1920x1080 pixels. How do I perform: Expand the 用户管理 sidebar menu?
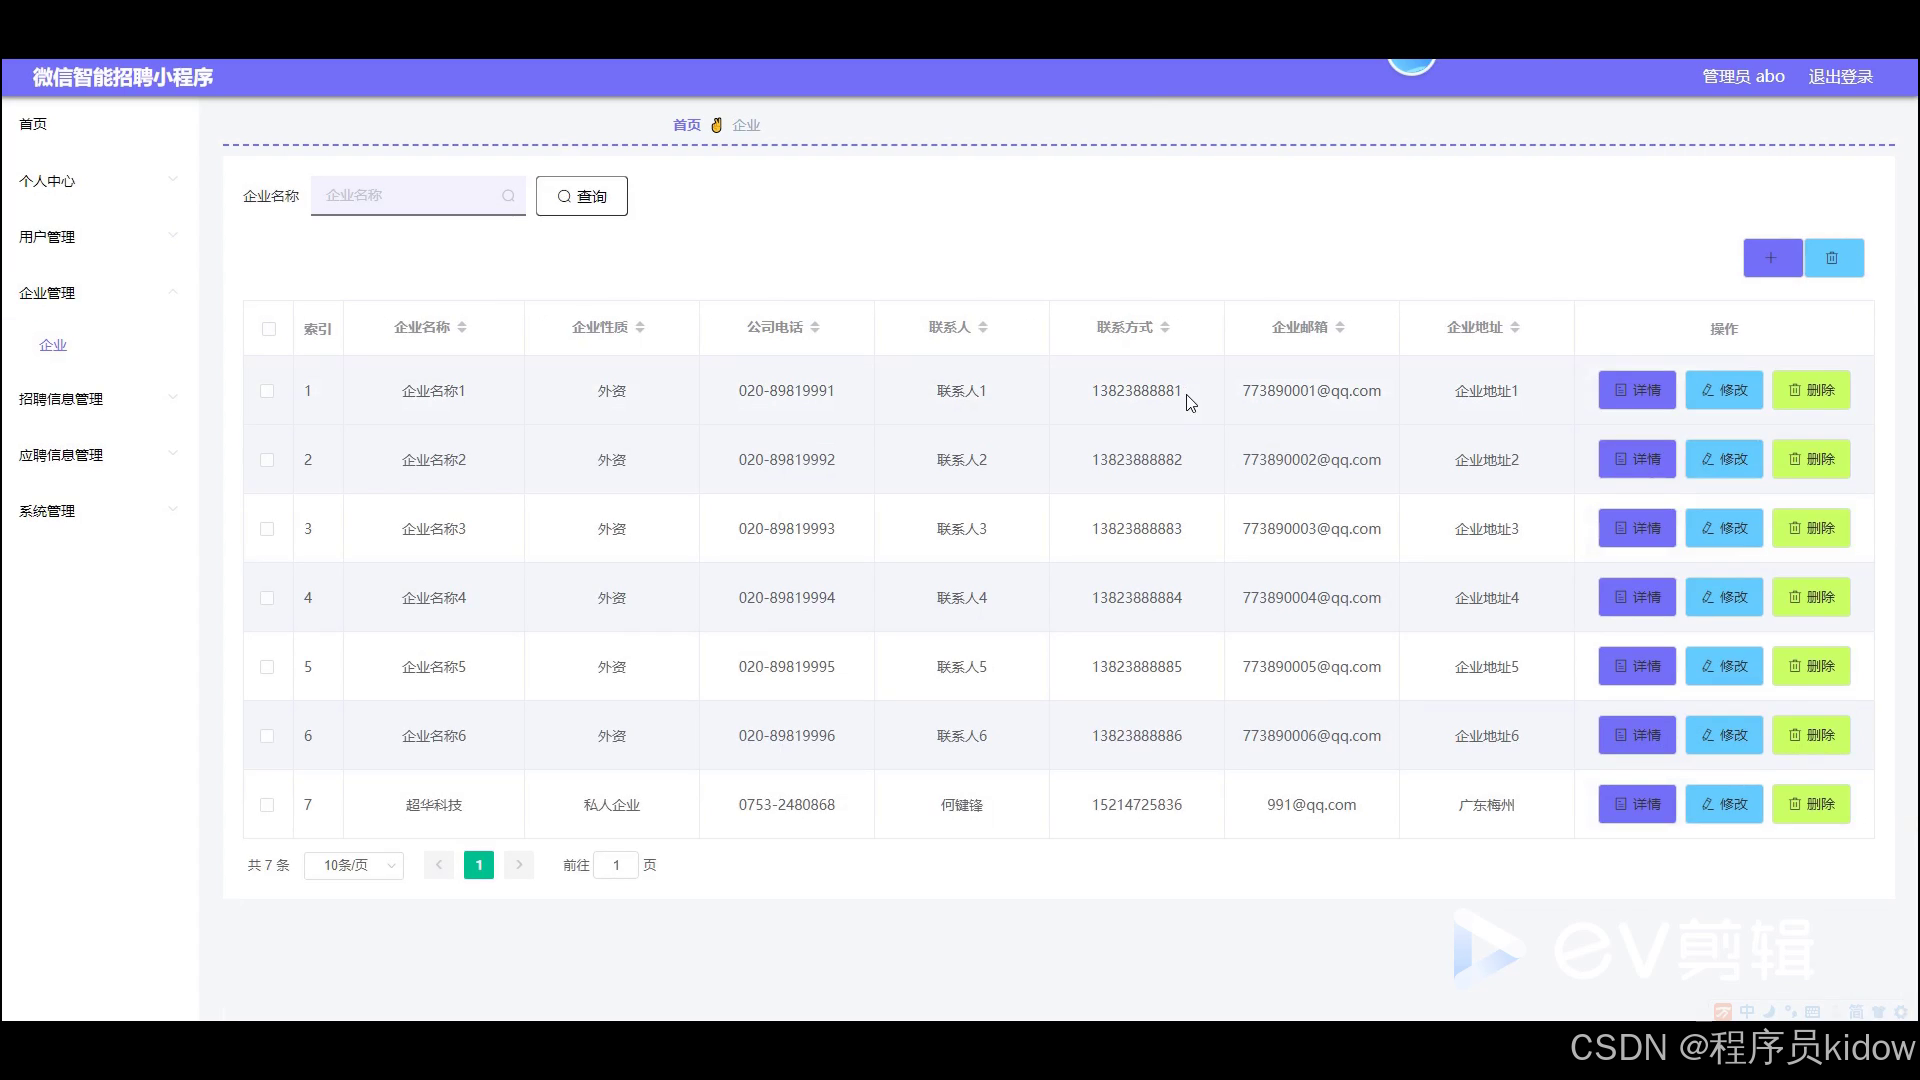pyautogui.click(x=99, y=237)
